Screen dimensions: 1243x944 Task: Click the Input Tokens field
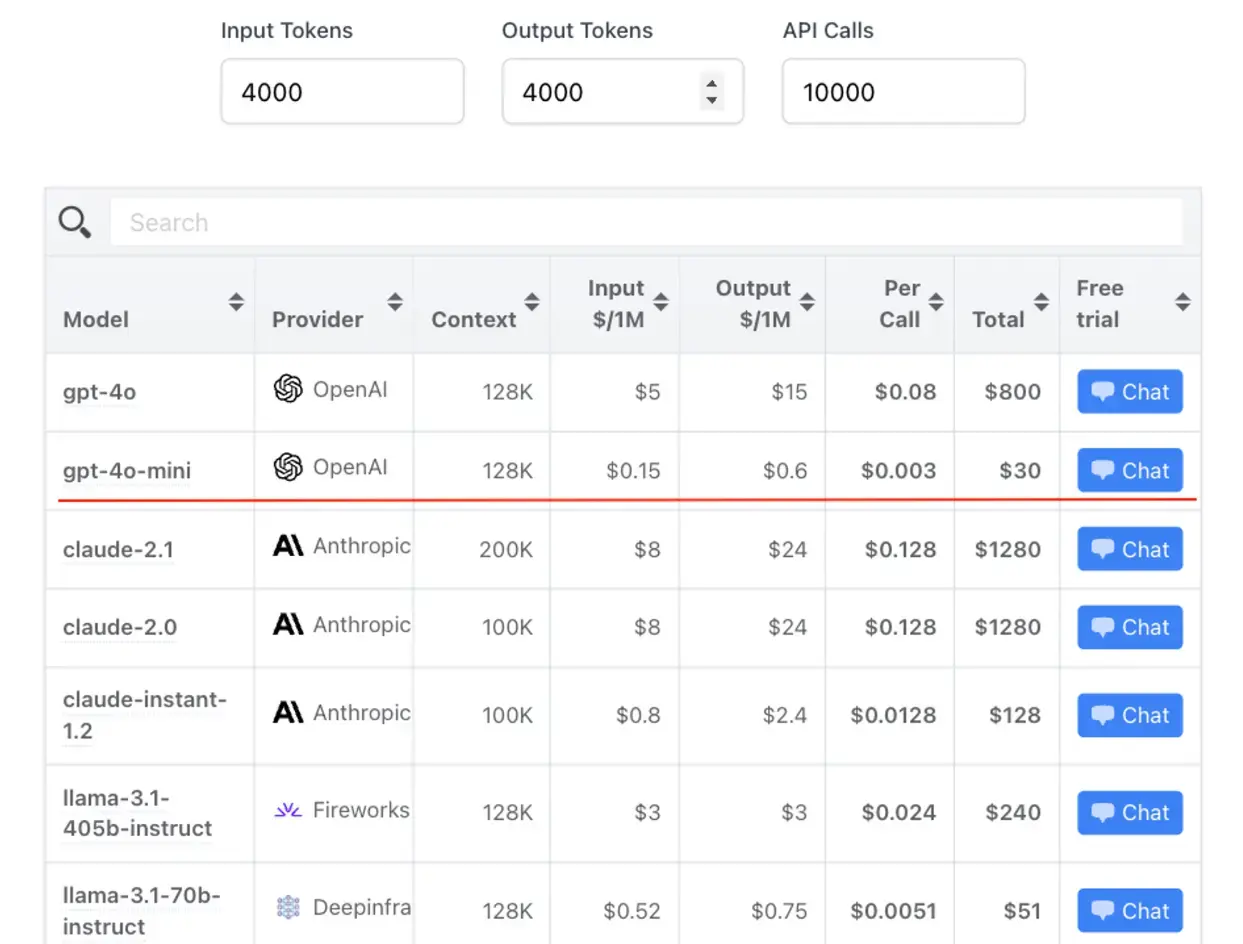342,92
